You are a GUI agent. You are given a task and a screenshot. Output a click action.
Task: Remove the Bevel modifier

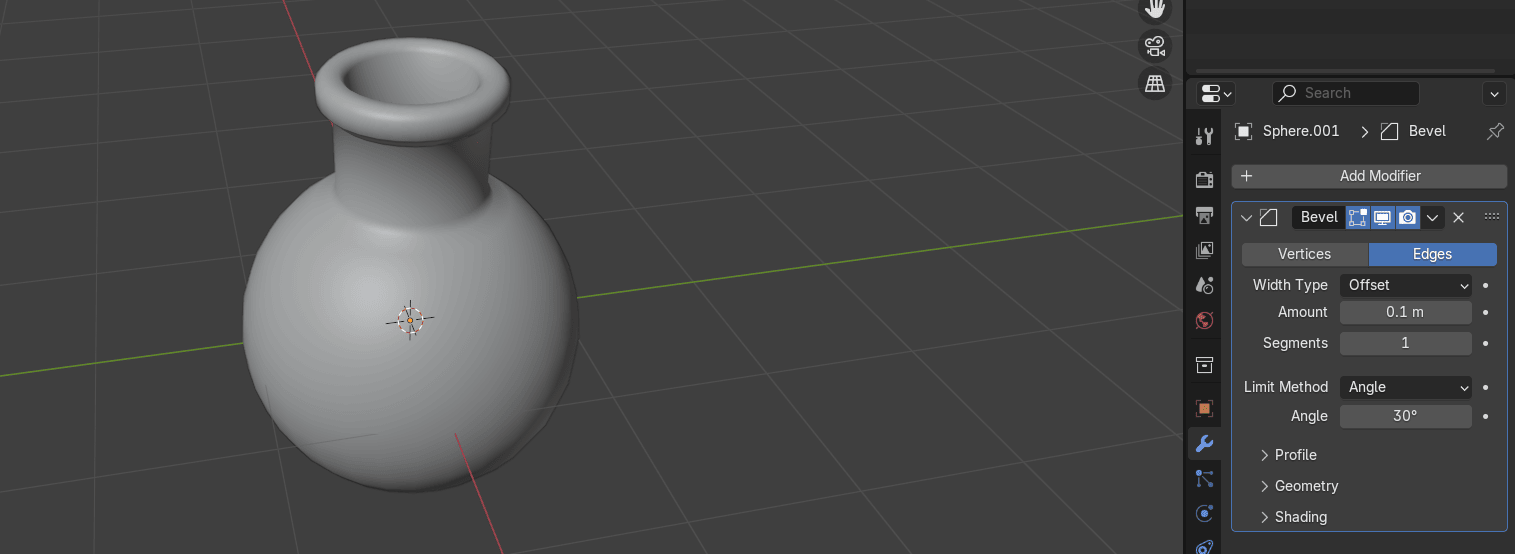[1458, 217]
